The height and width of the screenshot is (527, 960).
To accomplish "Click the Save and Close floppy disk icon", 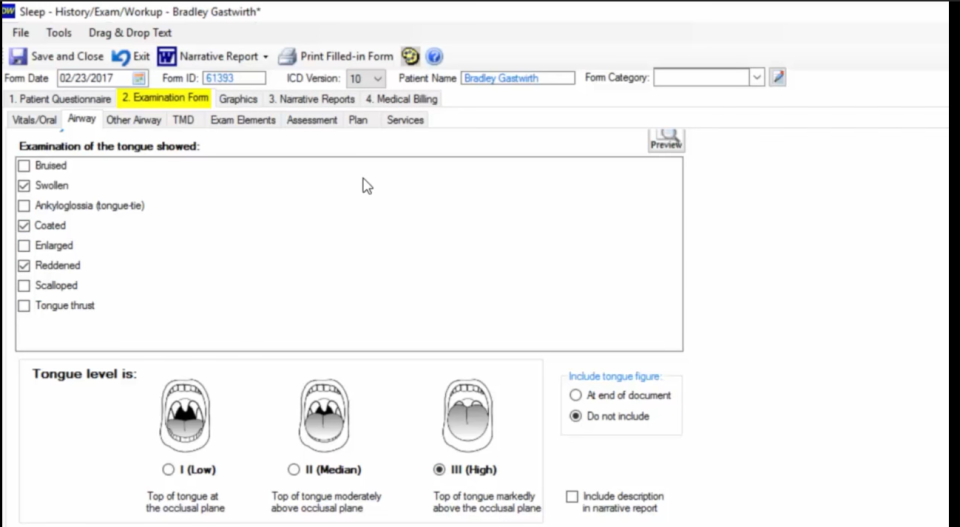I will [18, 56].
